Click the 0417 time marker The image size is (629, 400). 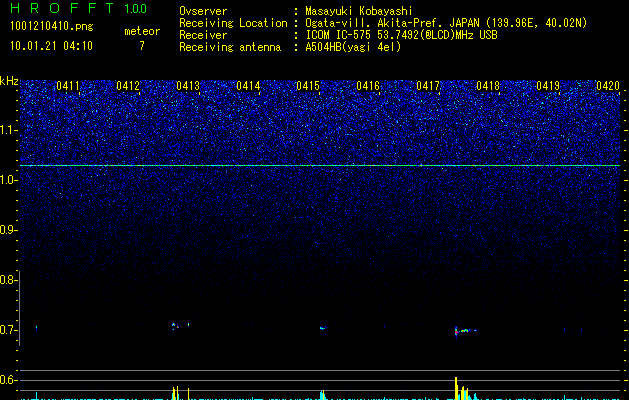(x=428, y=86)
